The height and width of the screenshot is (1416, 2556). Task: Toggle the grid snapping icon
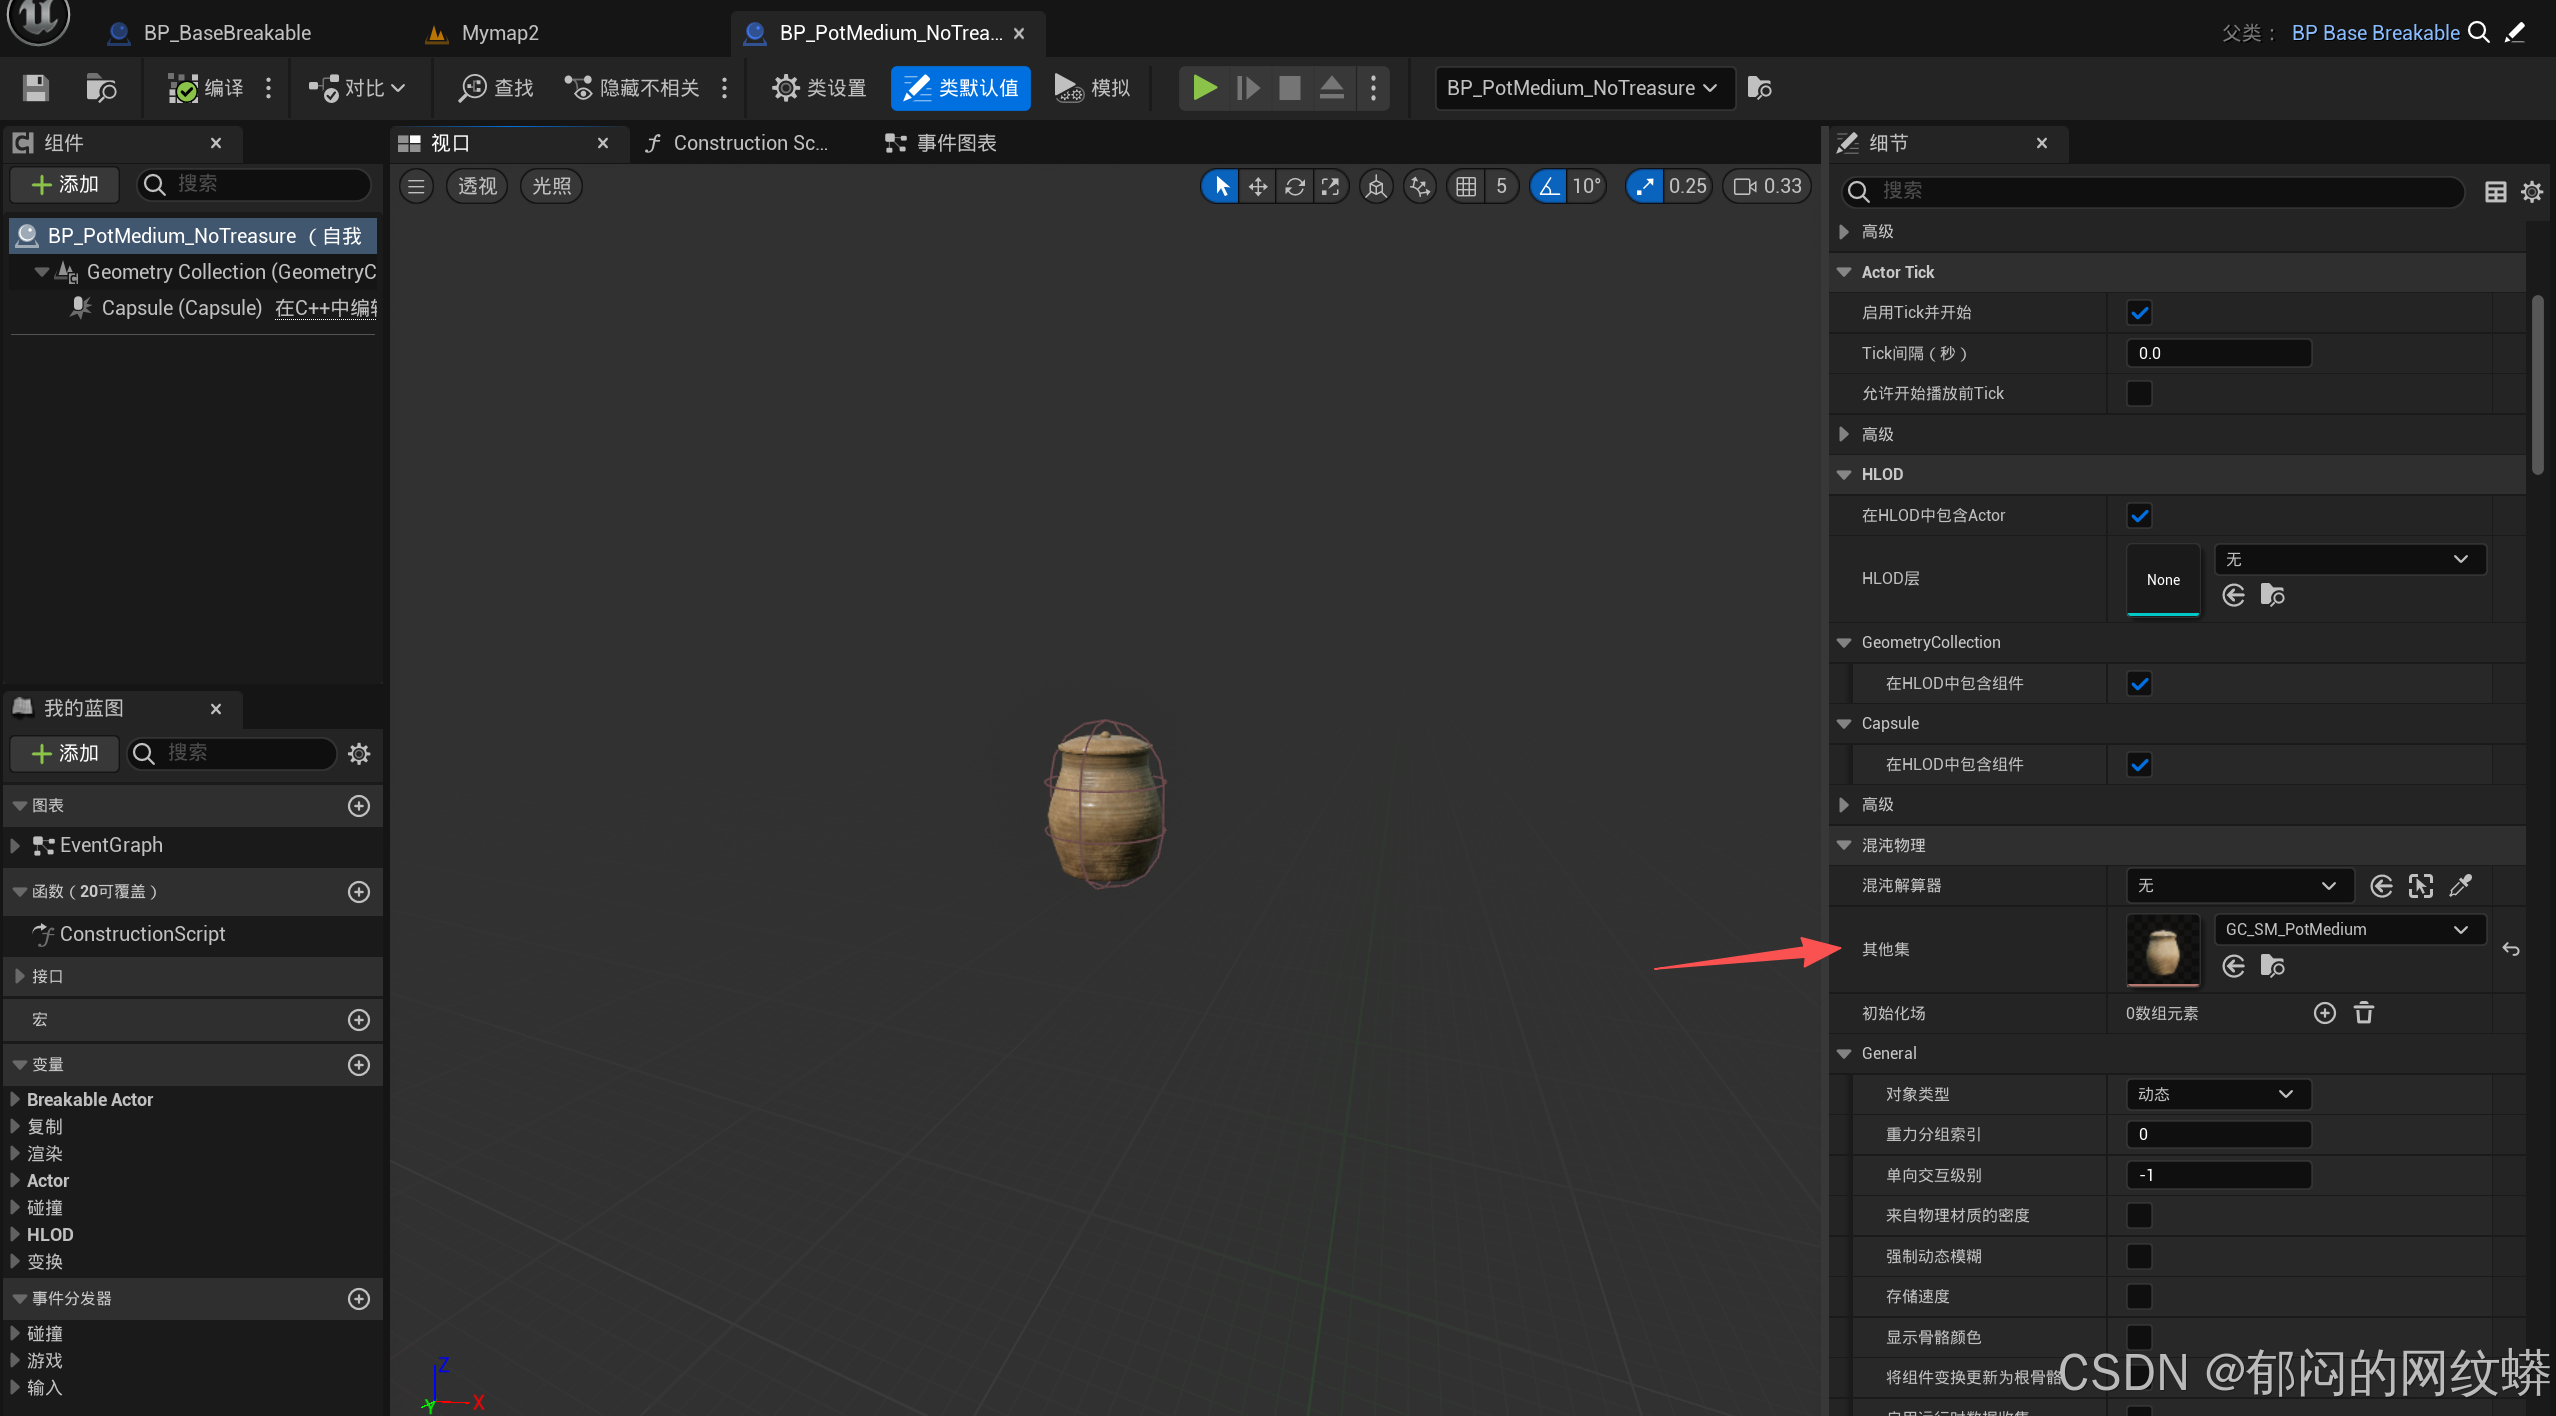tap(1466, 186)
